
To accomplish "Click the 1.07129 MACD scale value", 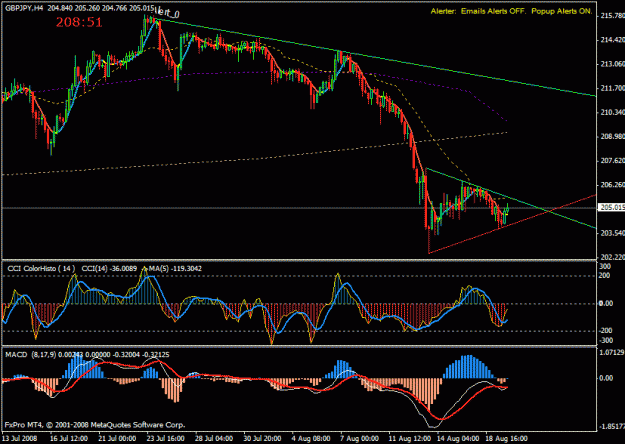I will [612, 352].
